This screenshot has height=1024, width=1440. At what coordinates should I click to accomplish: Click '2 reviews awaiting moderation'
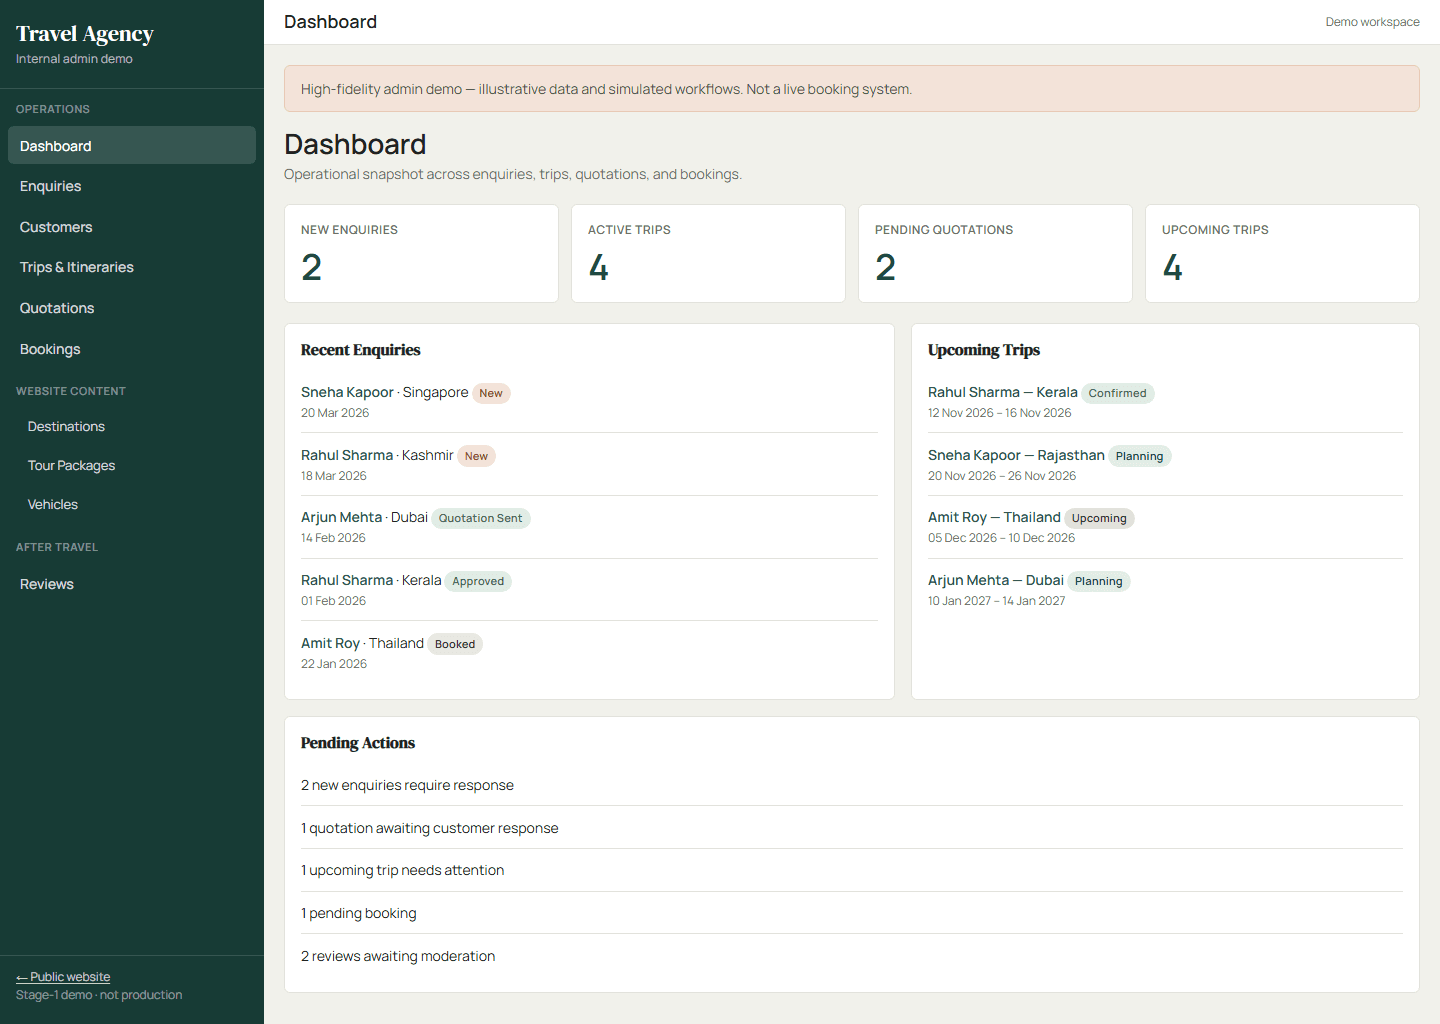(398, 956)
